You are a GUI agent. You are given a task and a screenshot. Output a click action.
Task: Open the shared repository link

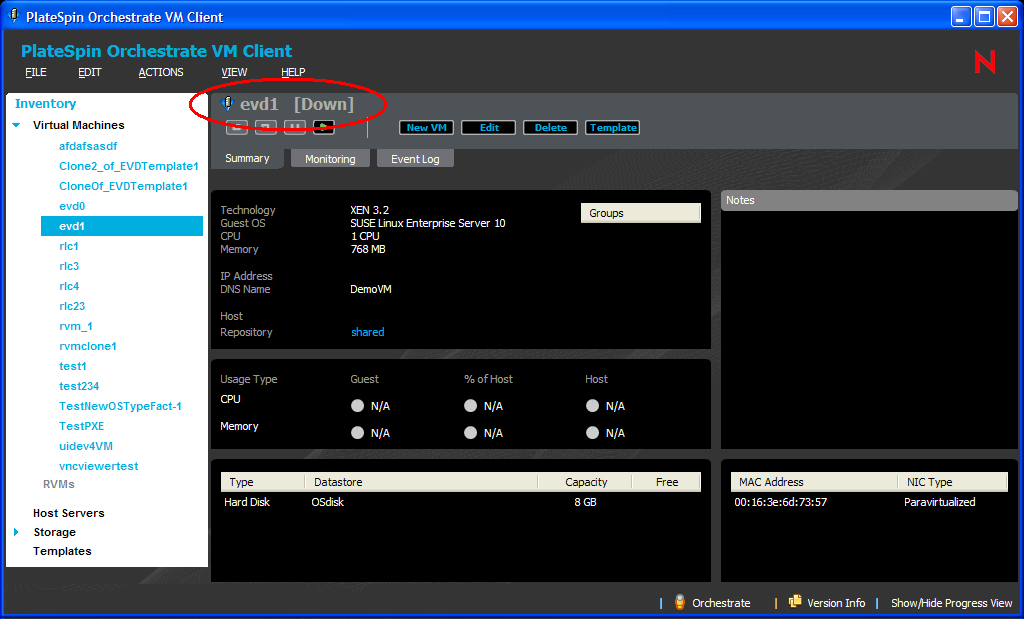pos(368,332)
